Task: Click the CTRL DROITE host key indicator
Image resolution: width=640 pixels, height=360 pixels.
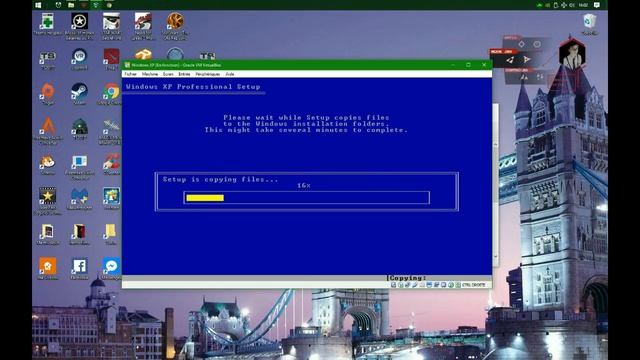Action: [x=473, y=284]
